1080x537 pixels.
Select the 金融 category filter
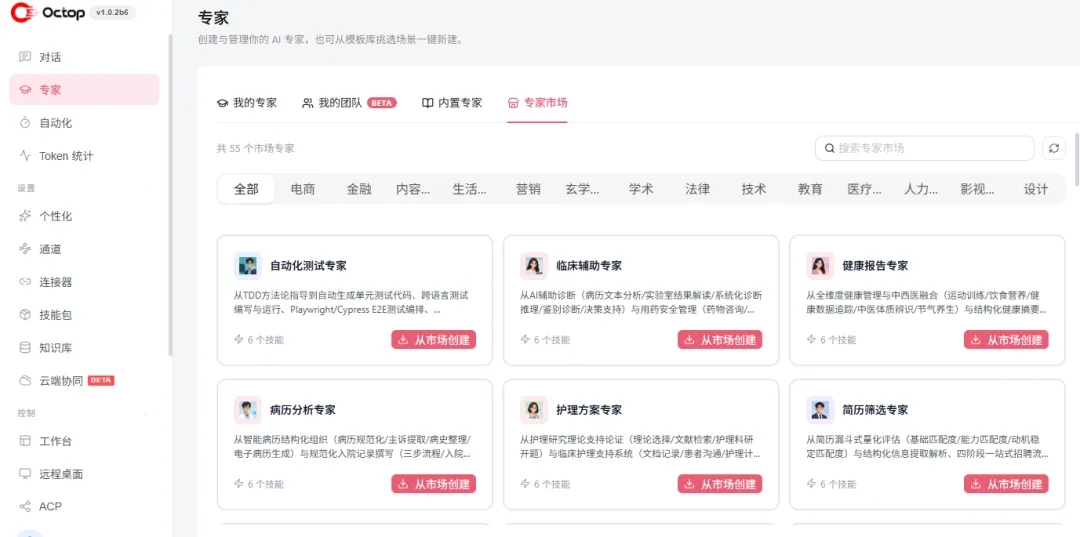coord(359,189)
